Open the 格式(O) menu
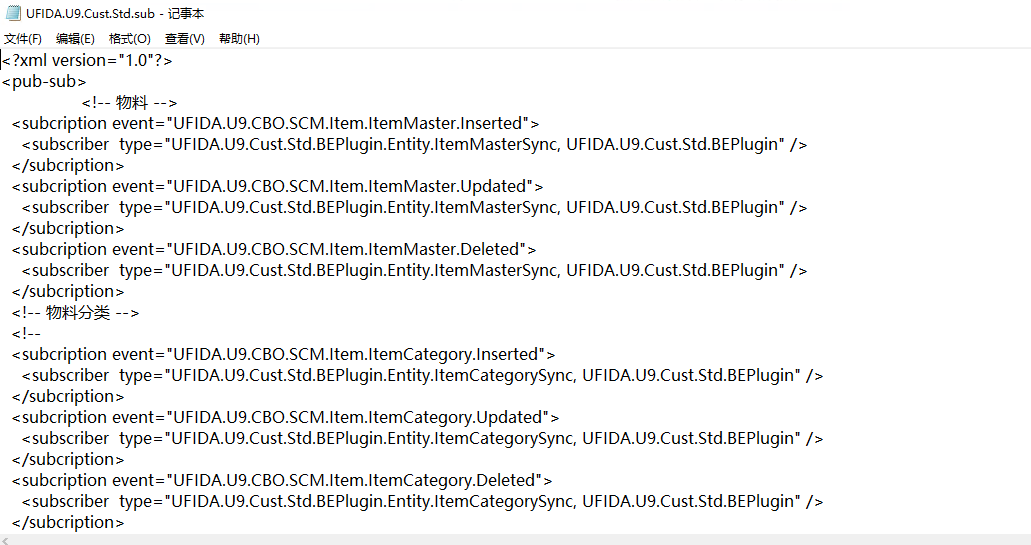 click(x=129, y=39)
